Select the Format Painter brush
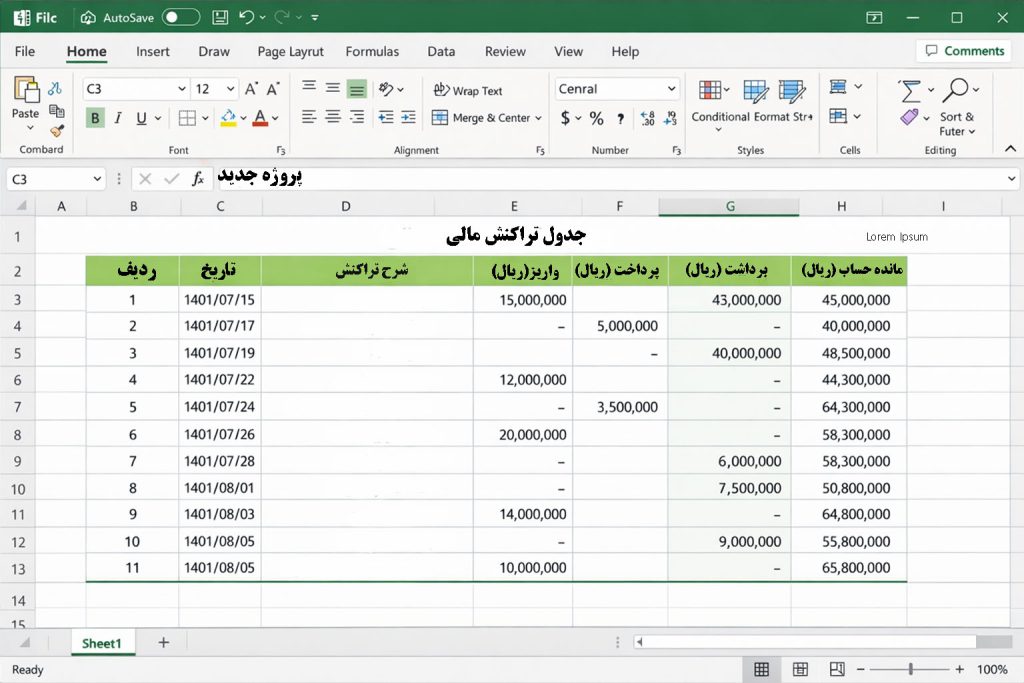 pos(57,131)
